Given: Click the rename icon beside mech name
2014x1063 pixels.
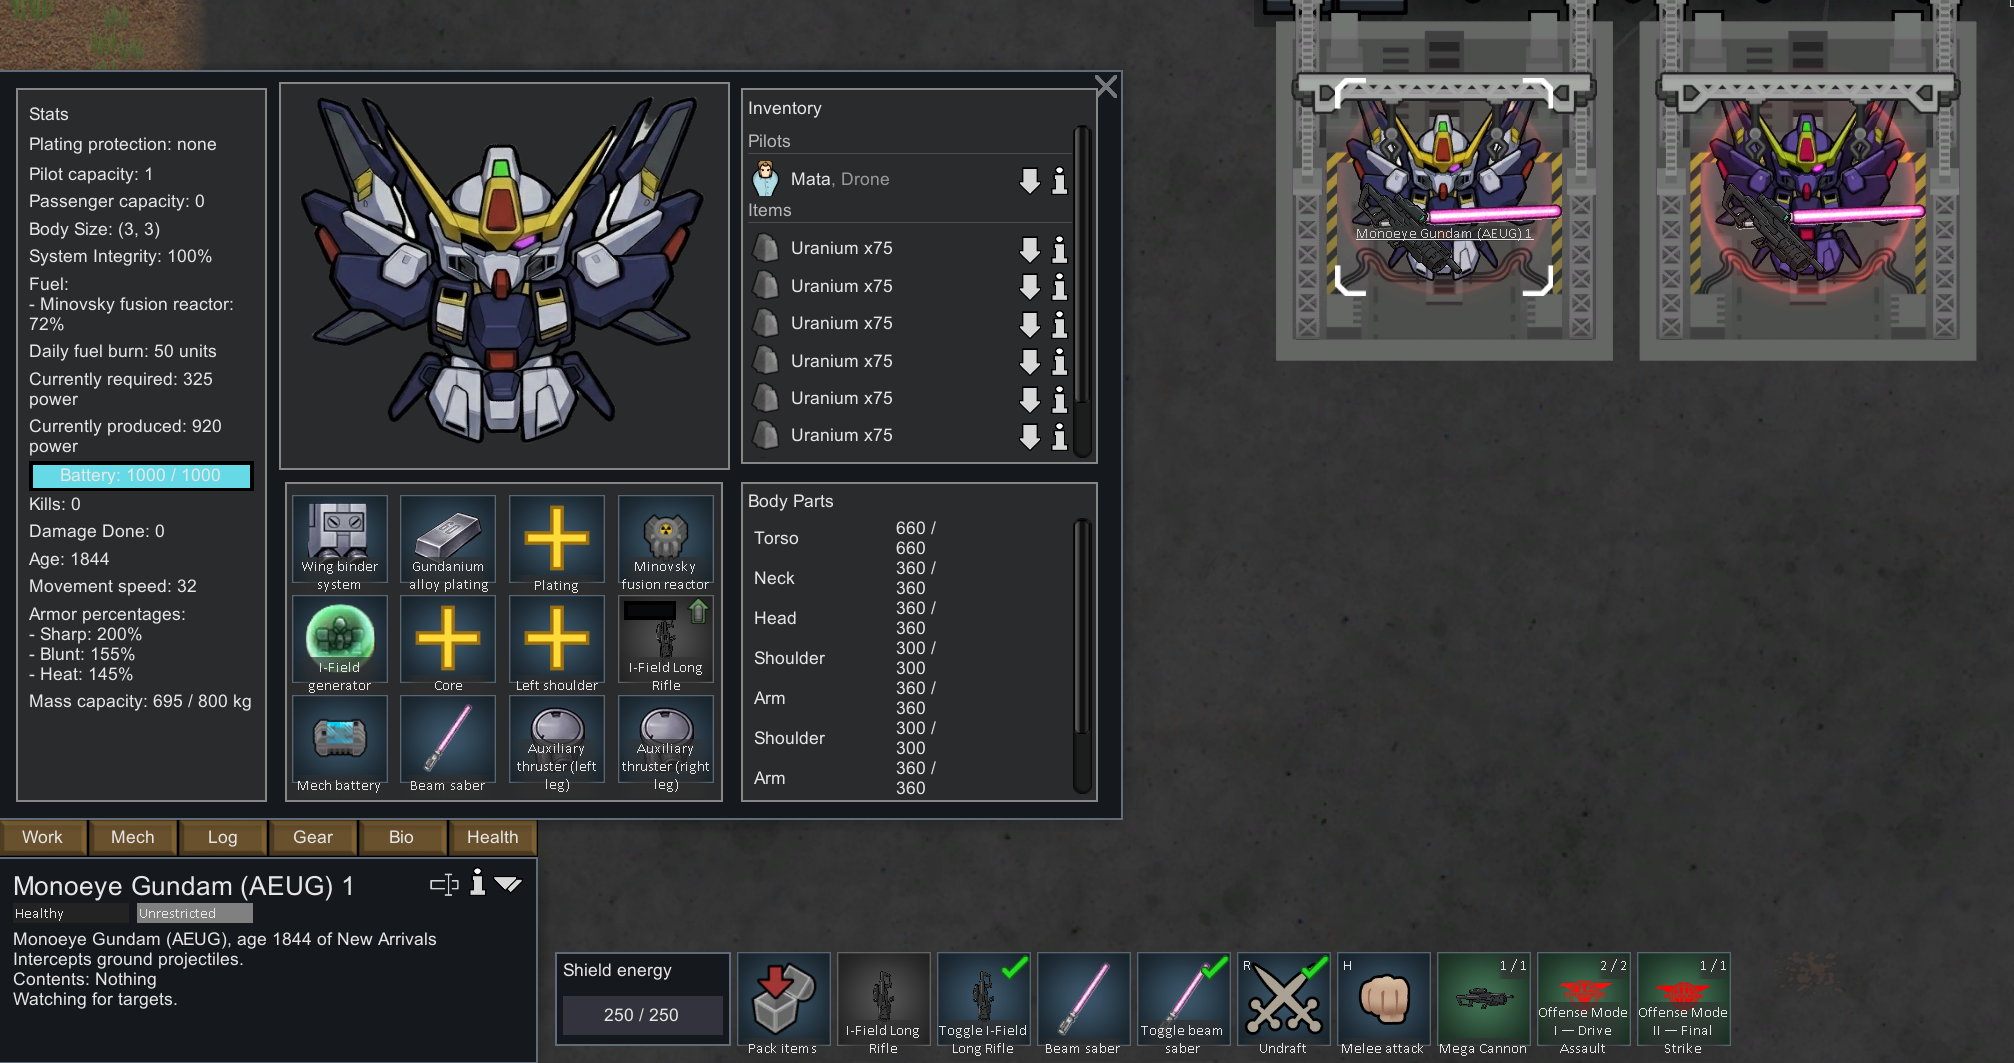Looking at the screenshot, I should click(444, 884).
